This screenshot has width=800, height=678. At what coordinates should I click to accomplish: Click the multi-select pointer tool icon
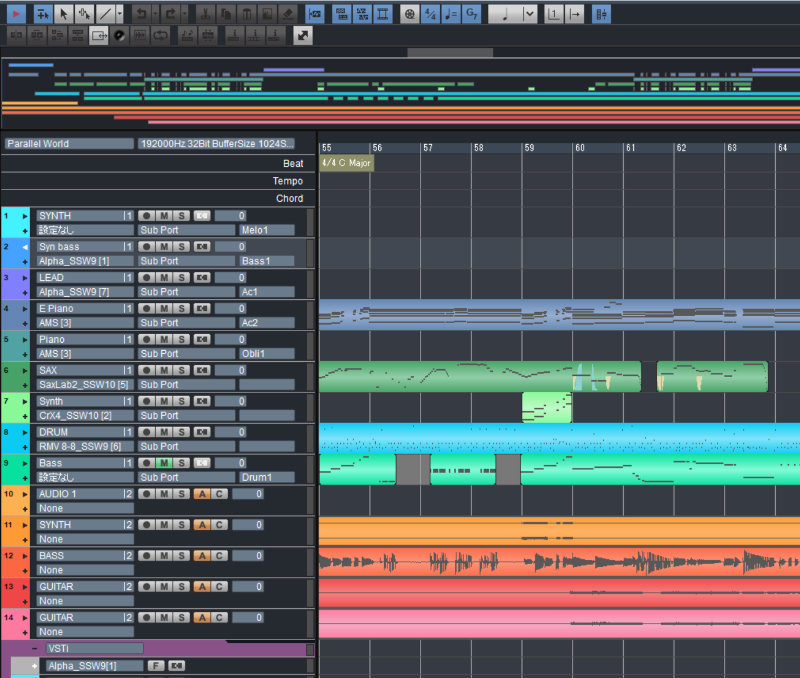[x=84, y=14]
